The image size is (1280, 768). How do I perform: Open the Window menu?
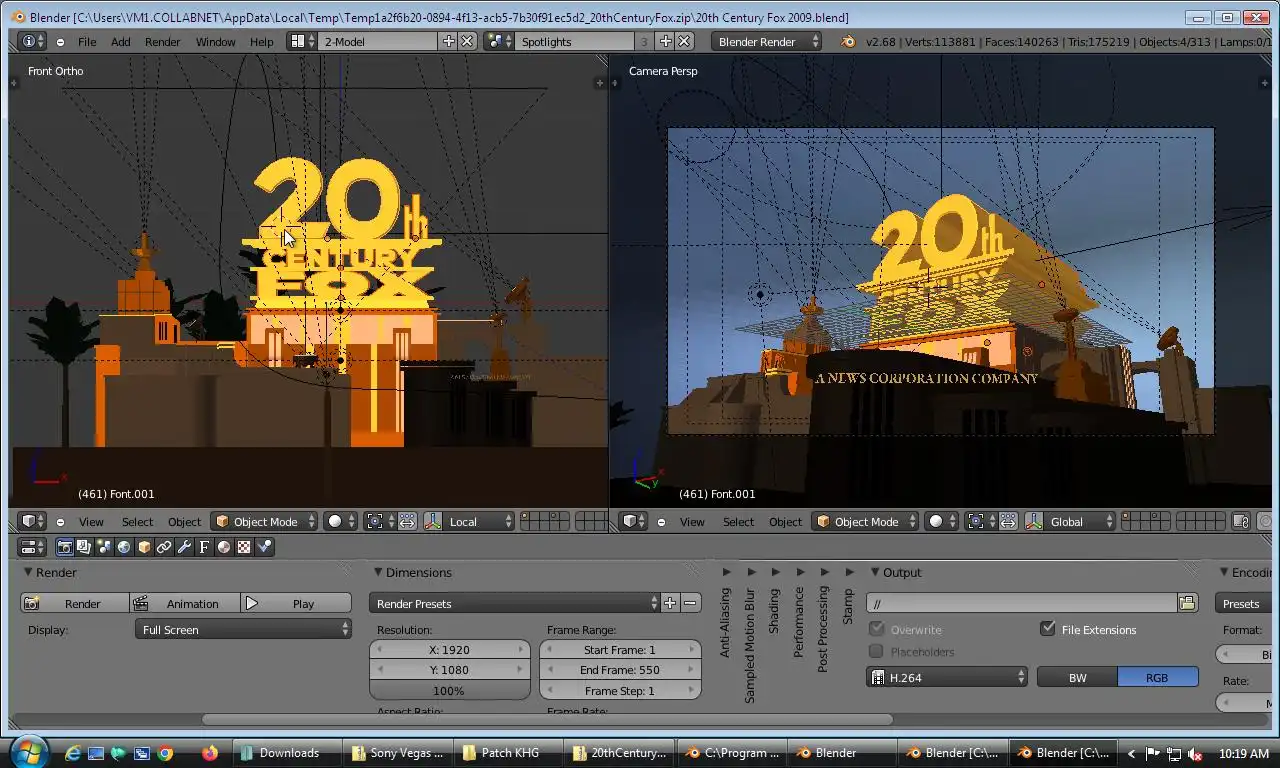tap(215, 41)
